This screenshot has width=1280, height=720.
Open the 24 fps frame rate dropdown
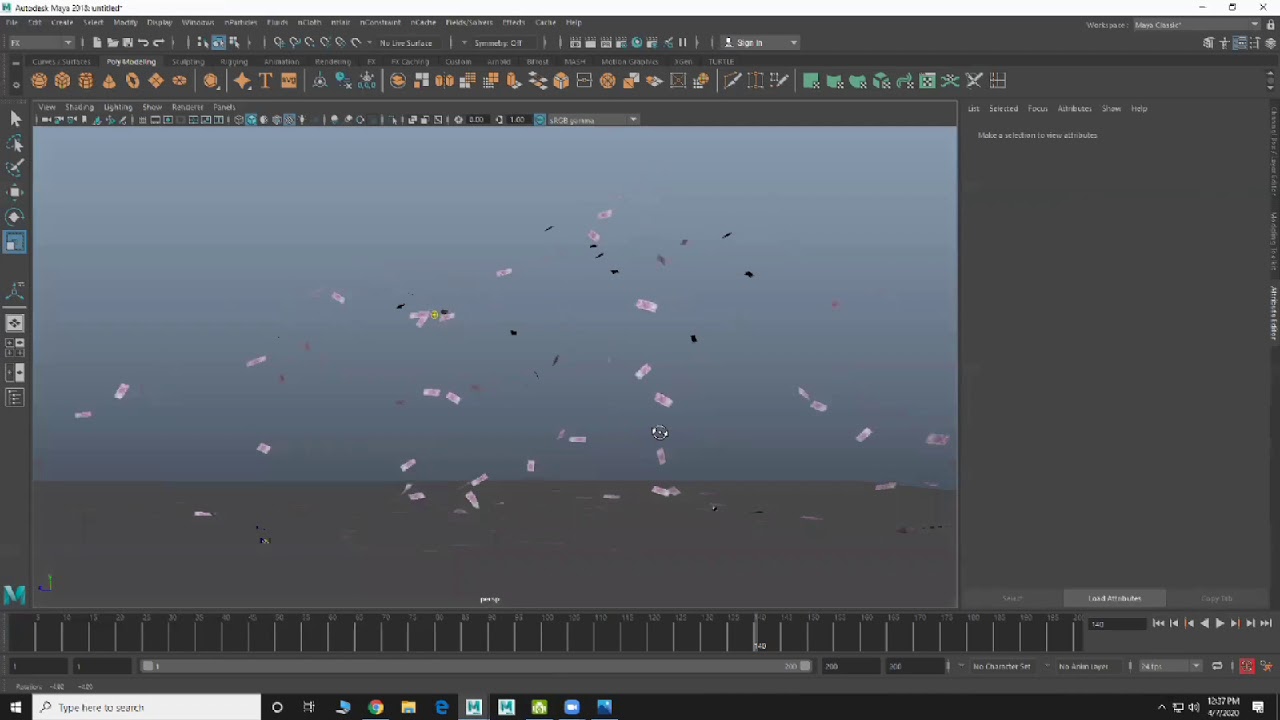click(x=1170, y=666)
